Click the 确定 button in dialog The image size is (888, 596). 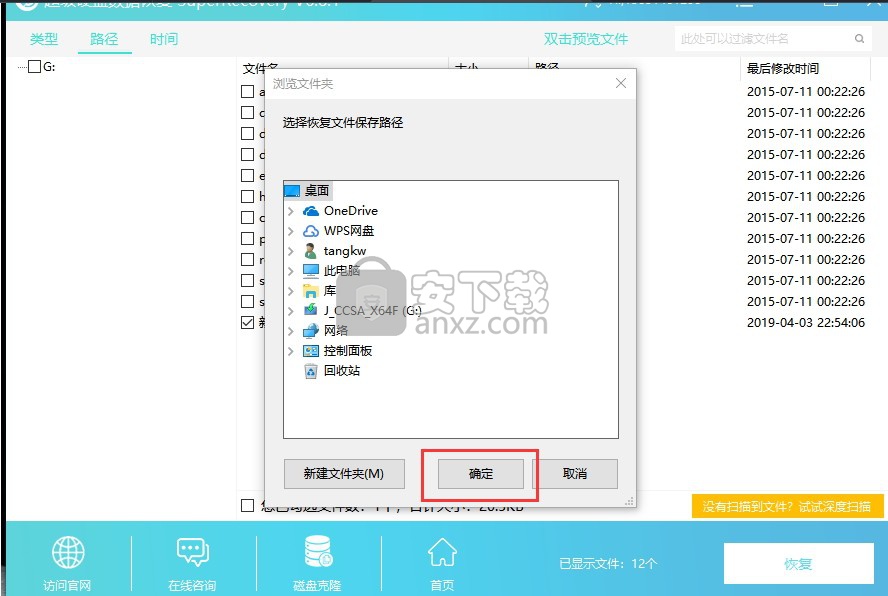[x=481, y=473]
